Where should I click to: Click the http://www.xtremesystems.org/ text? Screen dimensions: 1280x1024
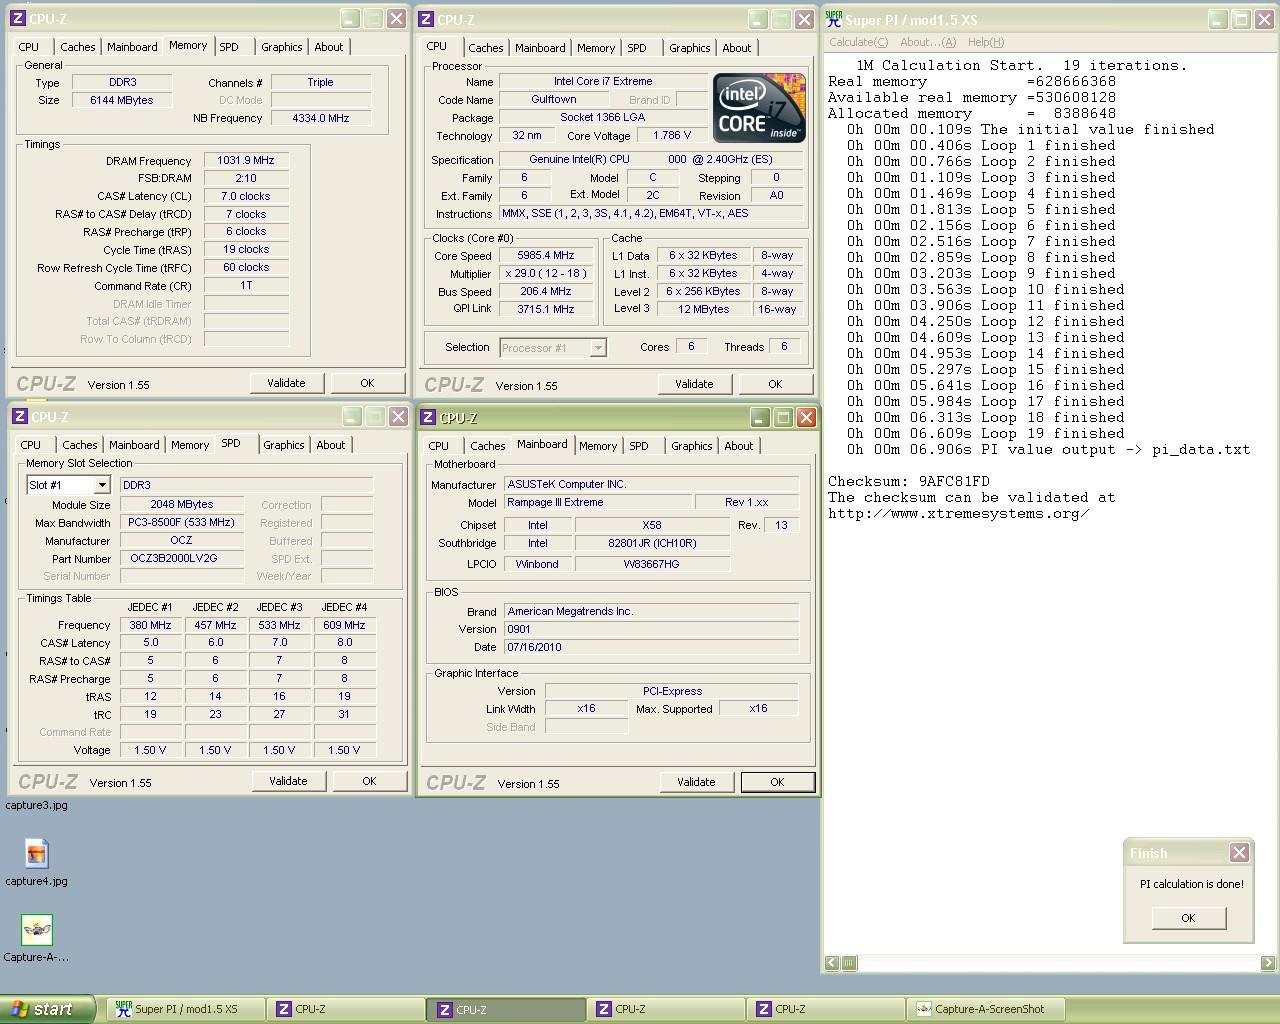coord(959,514)
